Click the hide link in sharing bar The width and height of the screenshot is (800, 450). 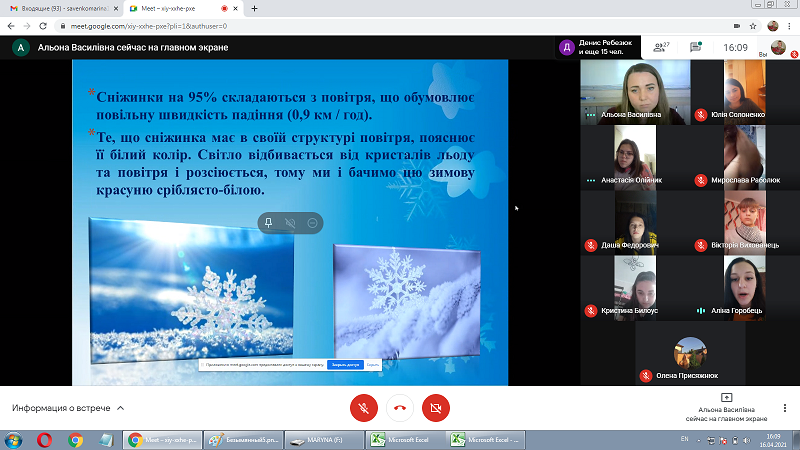(x=373, y=365)
